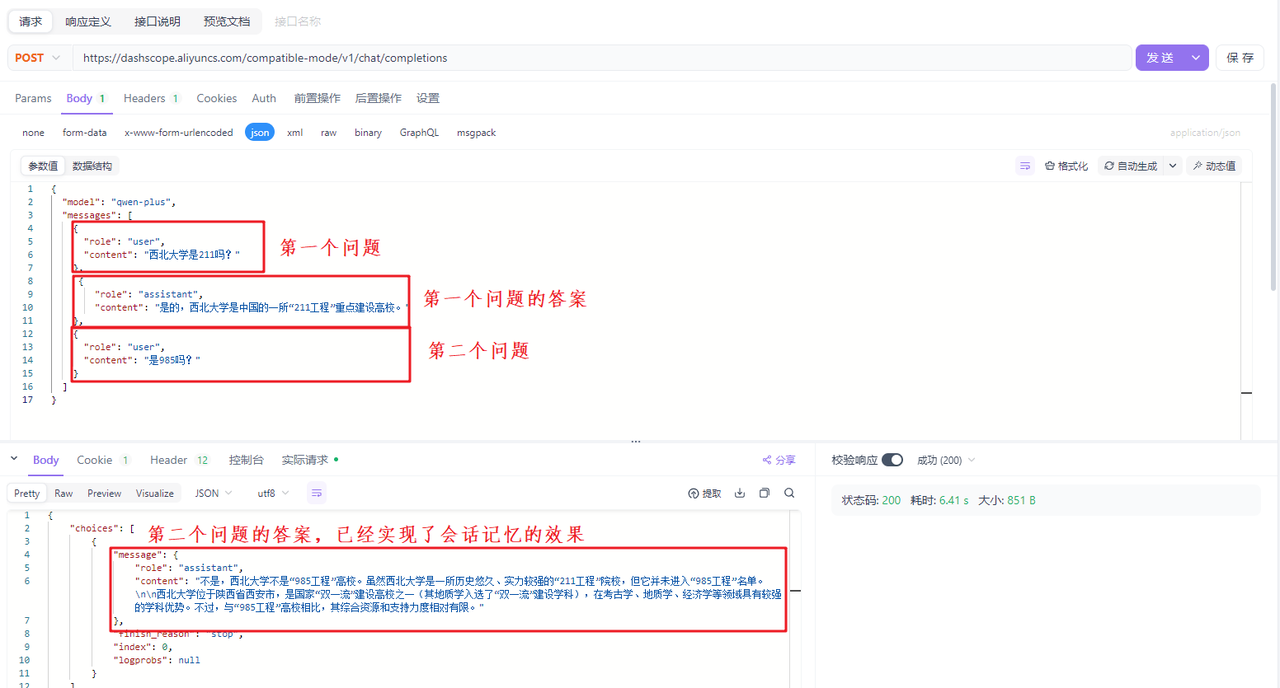Click the copy response body icon
Viewport: 1280px width, 688px height.
[764, 492]
